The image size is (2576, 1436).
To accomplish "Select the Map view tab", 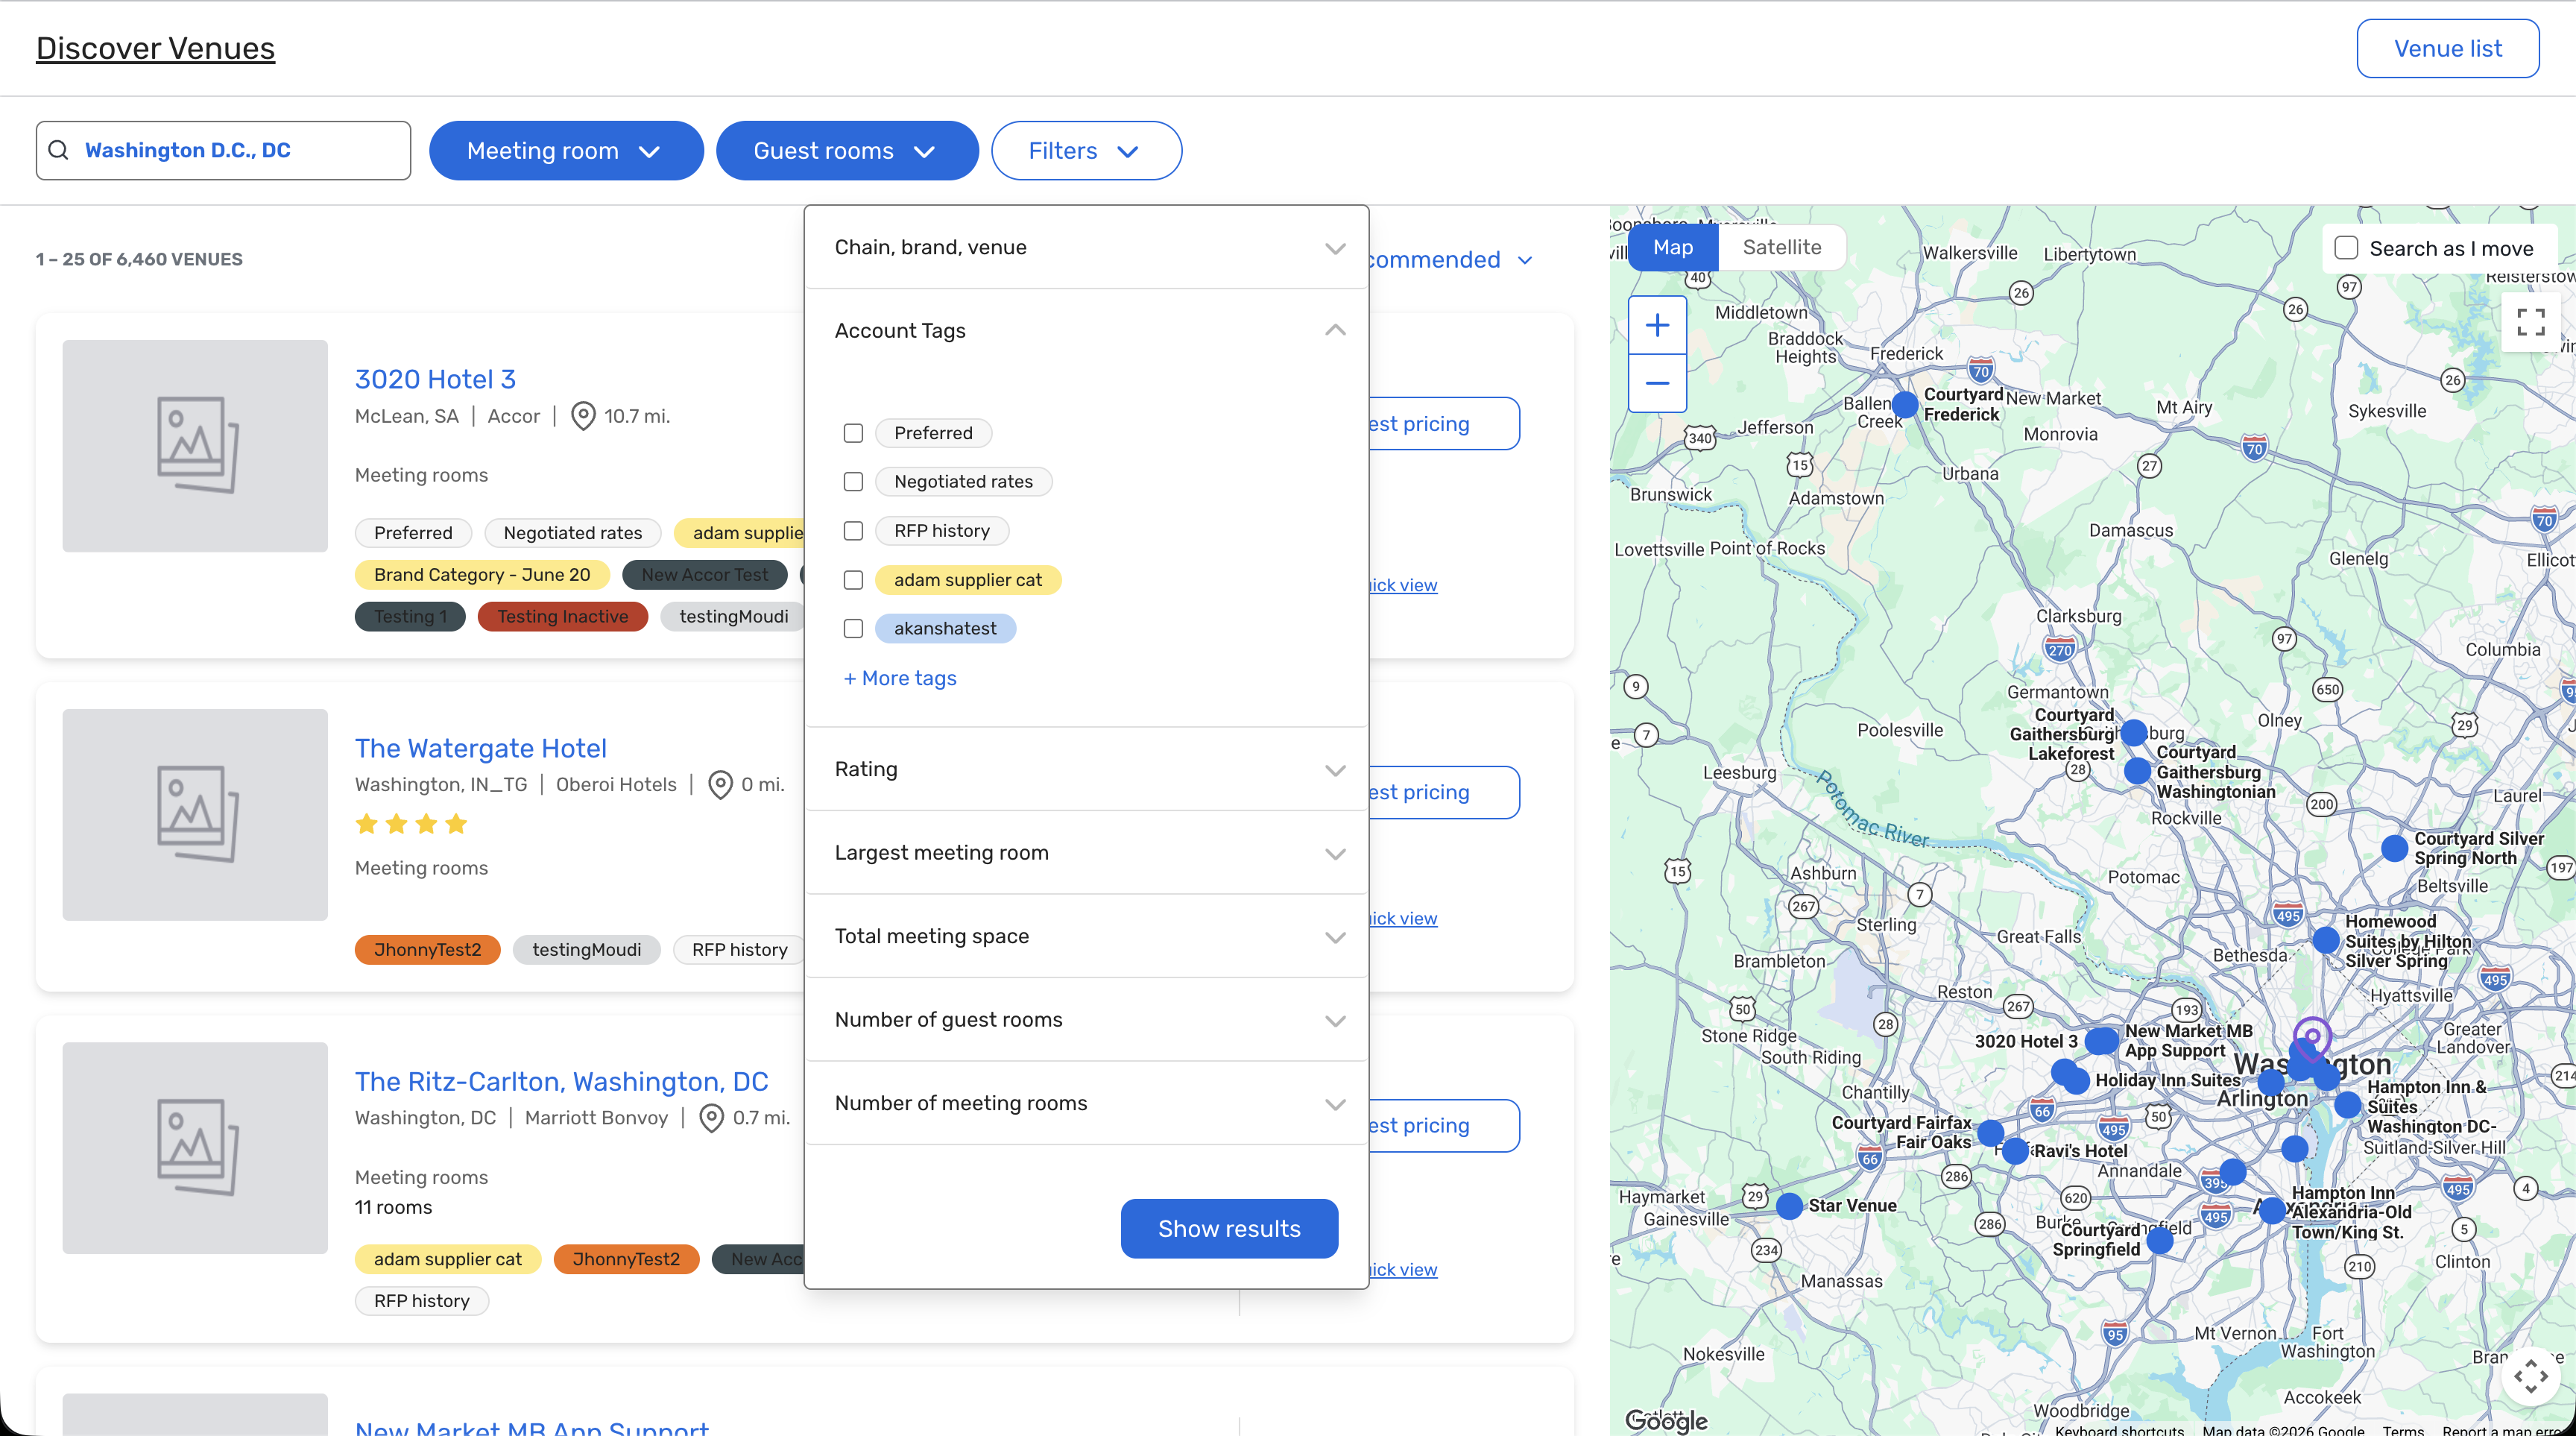I will (x=1672, y=247).
